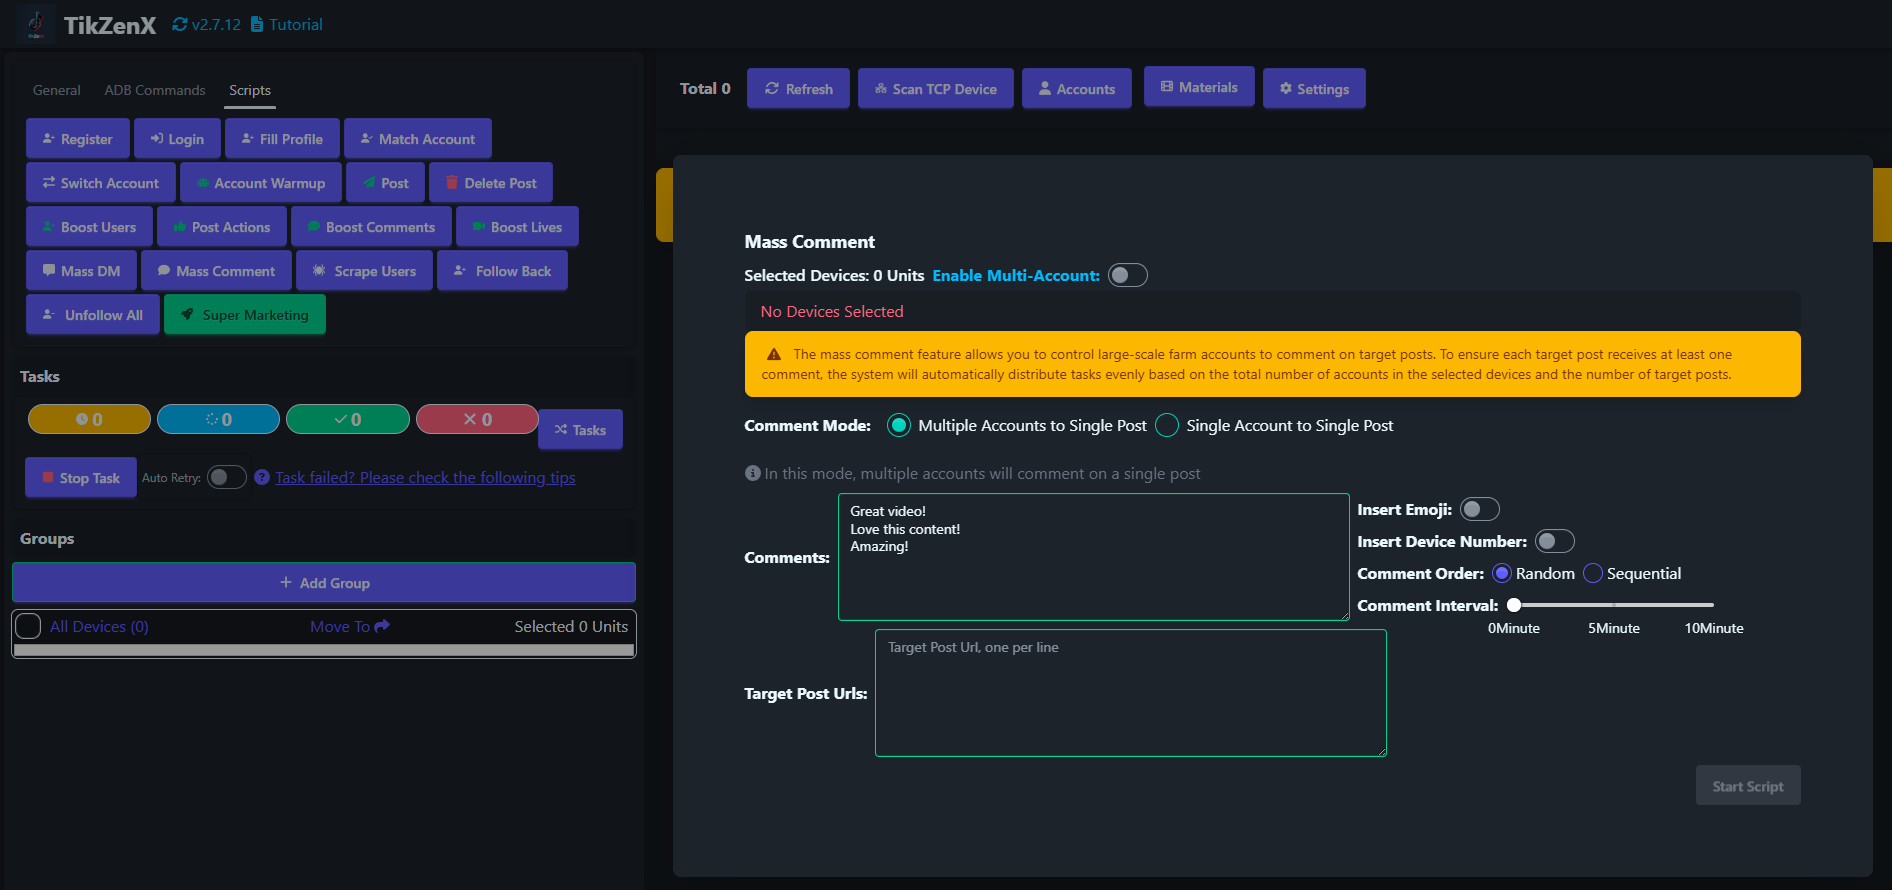Click the Delete Post trash button
The width and height of the screenshot is (1892, 890).
pyautogui.click(x=491, y=183)
